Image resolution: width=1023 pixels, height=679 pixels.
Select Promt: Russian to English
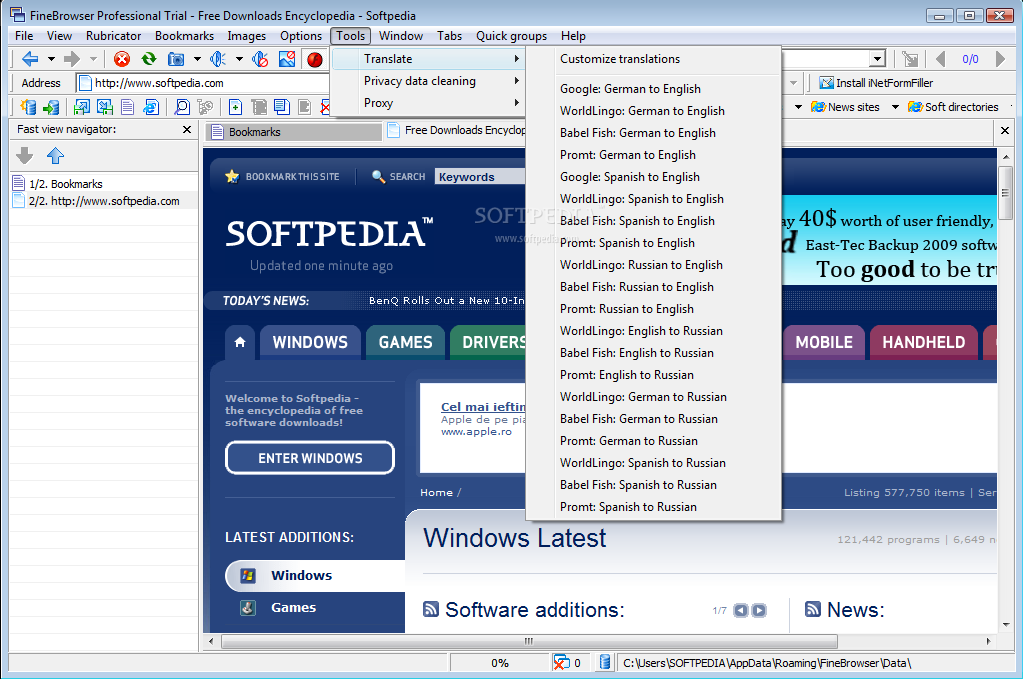click(653, 309)
